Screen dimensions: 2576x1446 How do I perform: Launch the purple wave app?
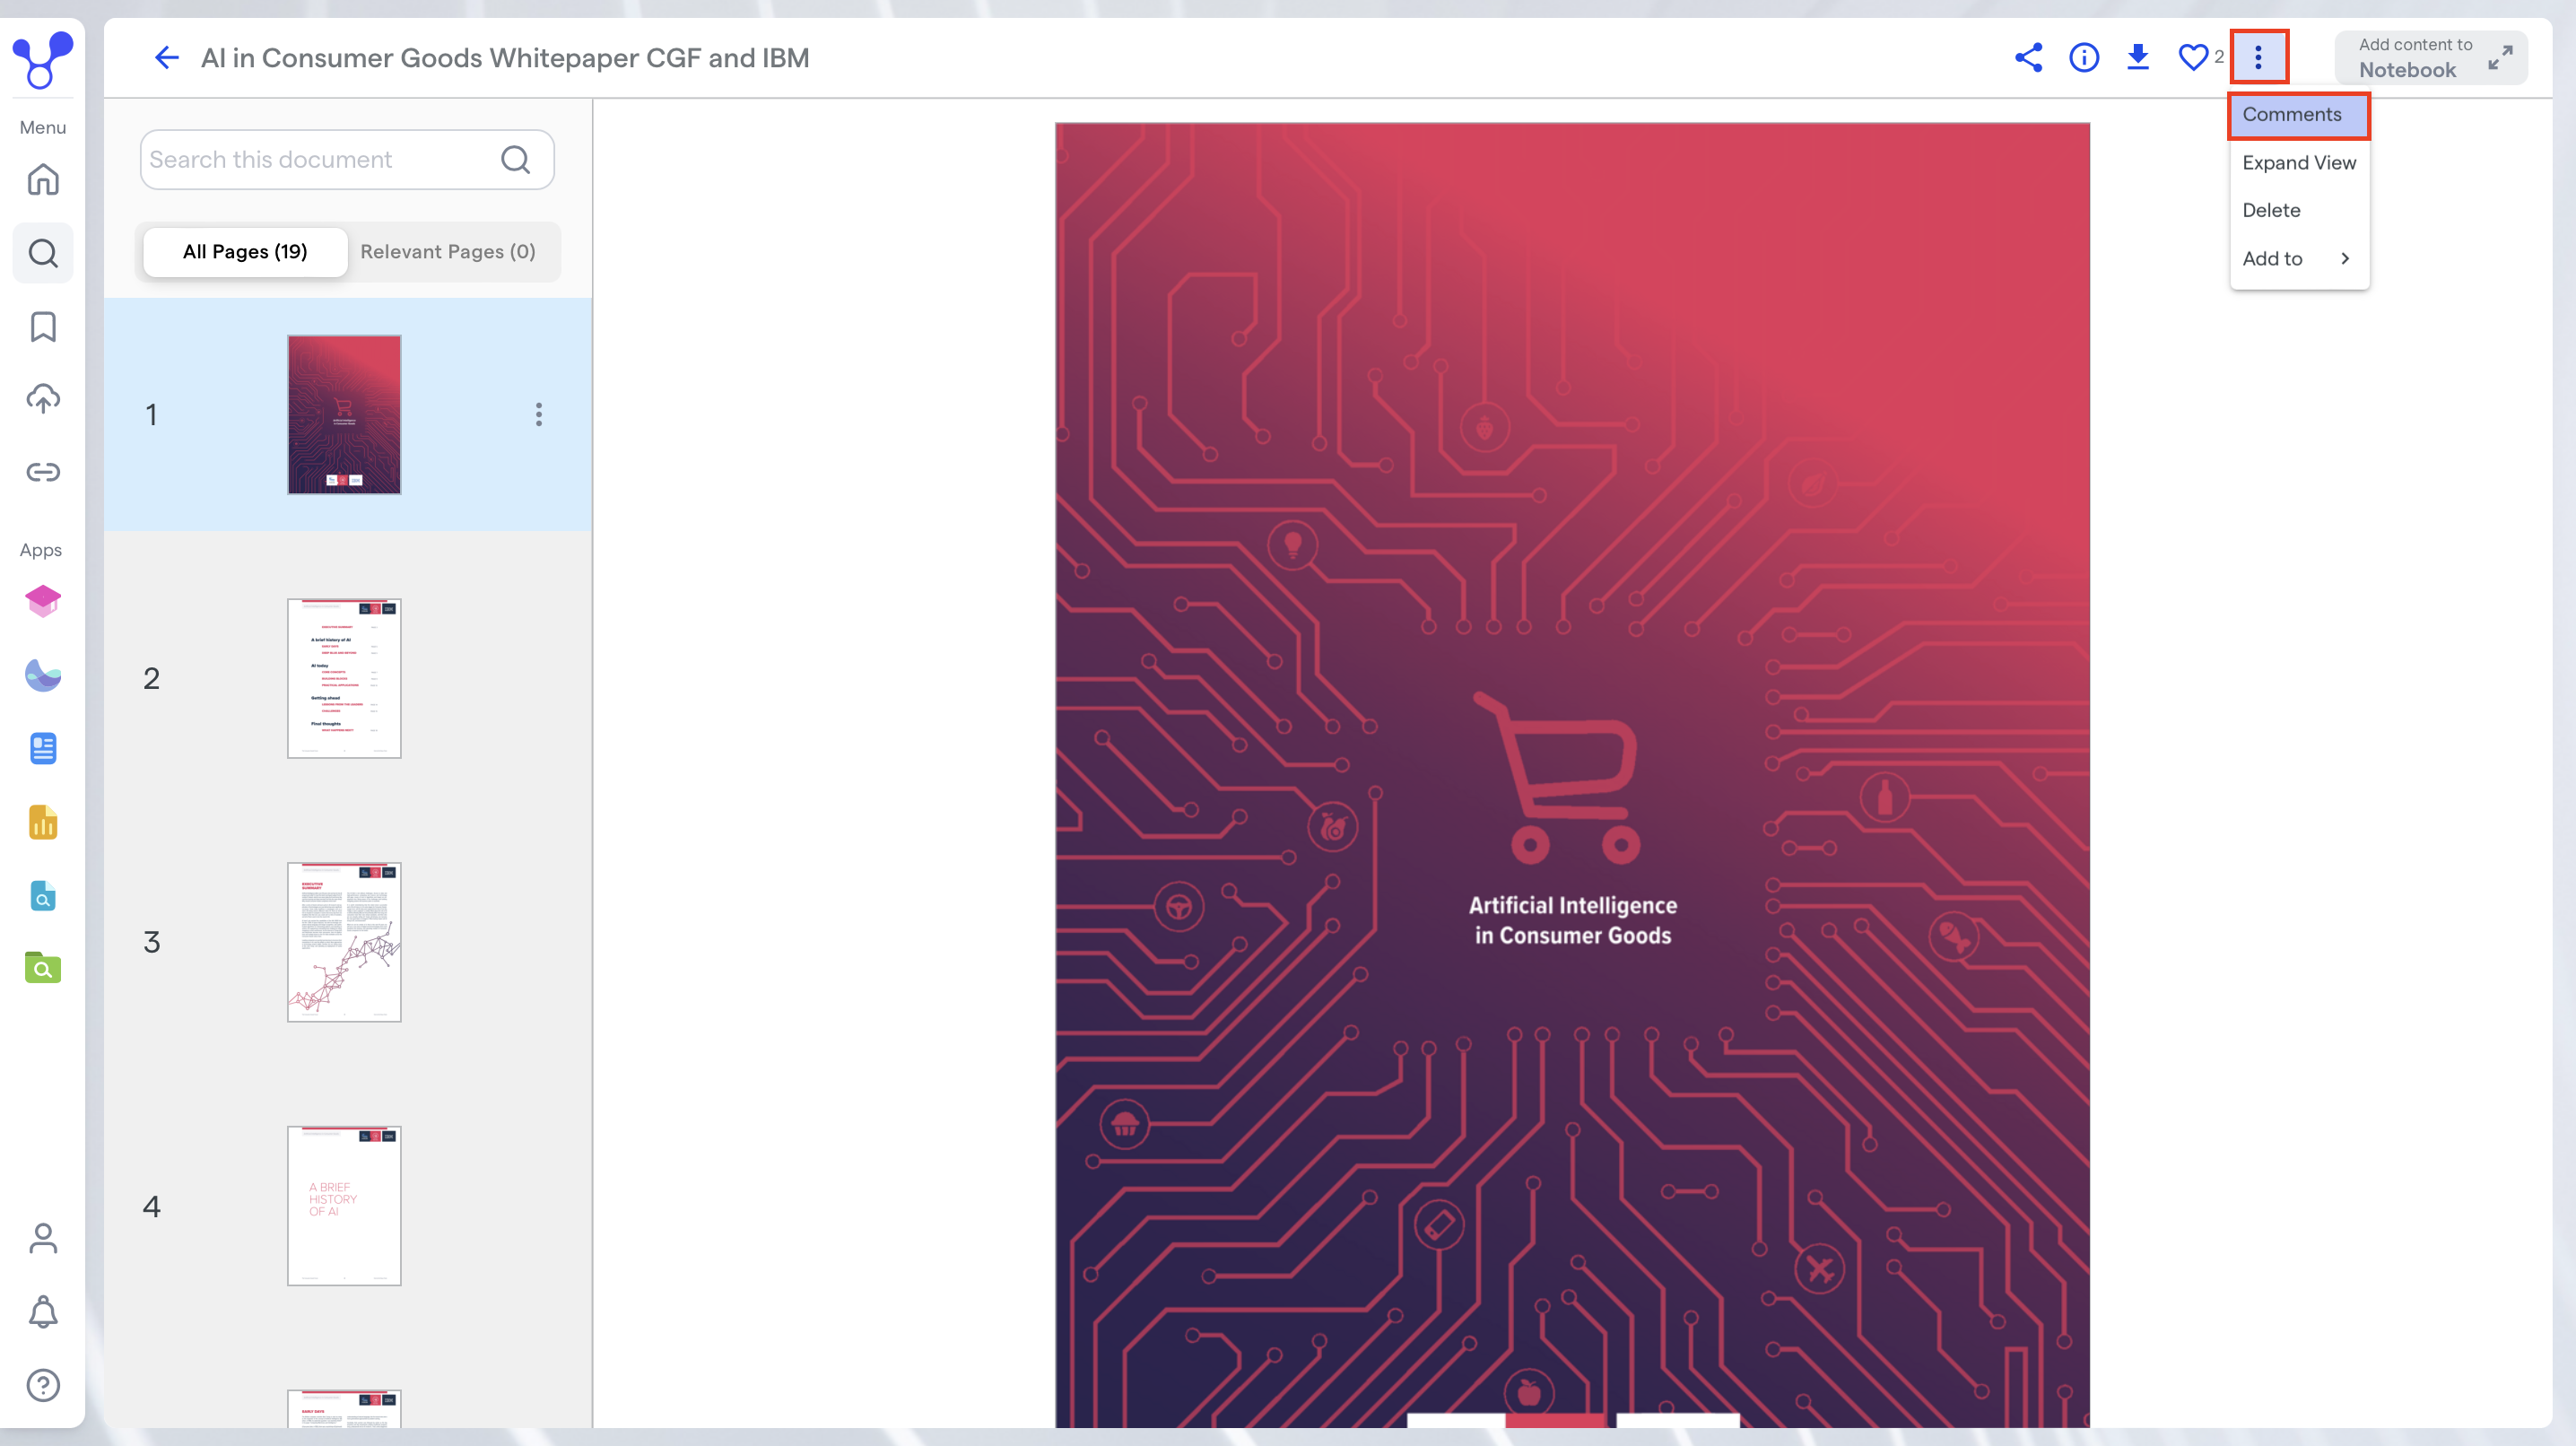click(x=43, y=675)
